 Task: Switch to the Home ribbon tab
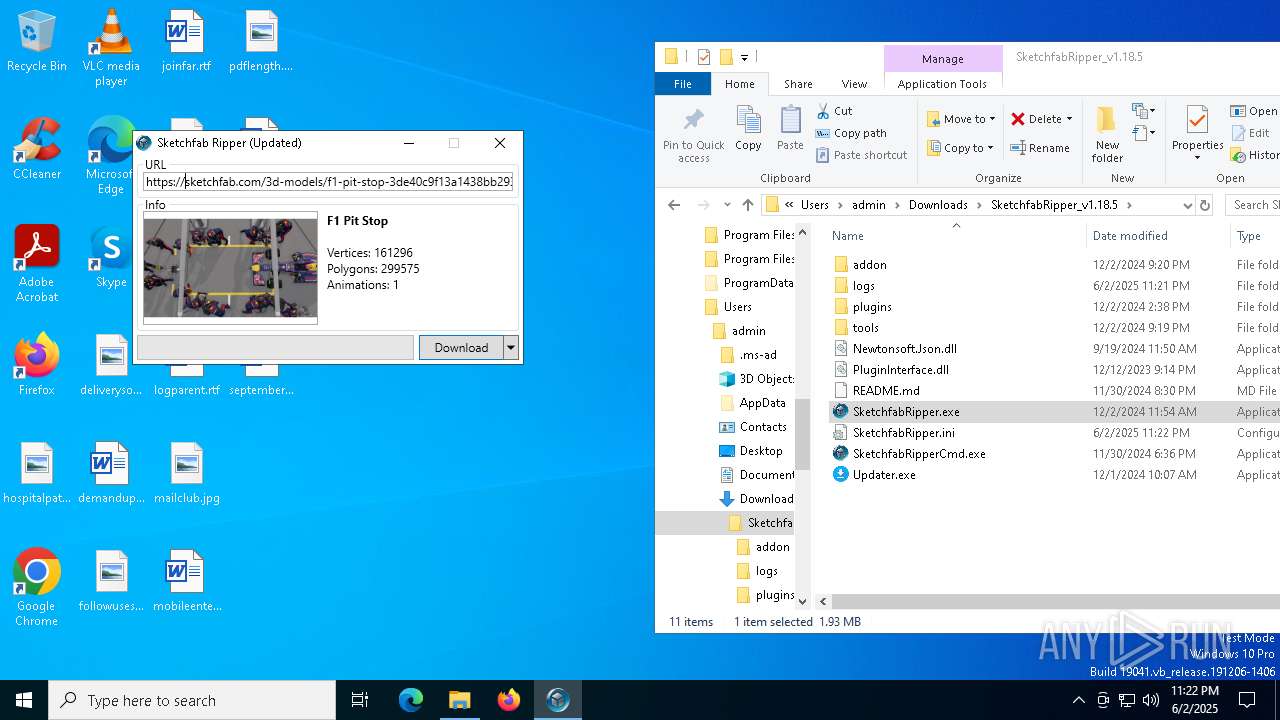pos(740,84)
